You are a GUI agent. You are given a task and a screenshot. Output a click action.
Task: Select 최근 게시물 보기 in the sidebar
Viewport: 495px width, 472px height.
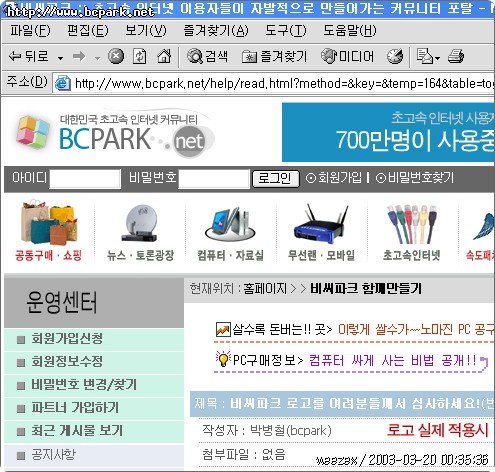[94, 431]
